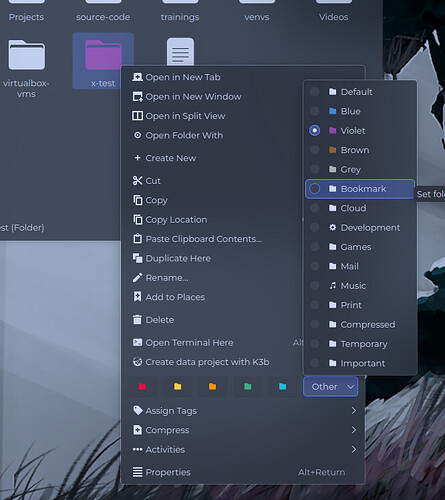Viewport: 445px width, 500px height.
Task: Apply the cyan folder color swatch
Action: coord(283,387)
